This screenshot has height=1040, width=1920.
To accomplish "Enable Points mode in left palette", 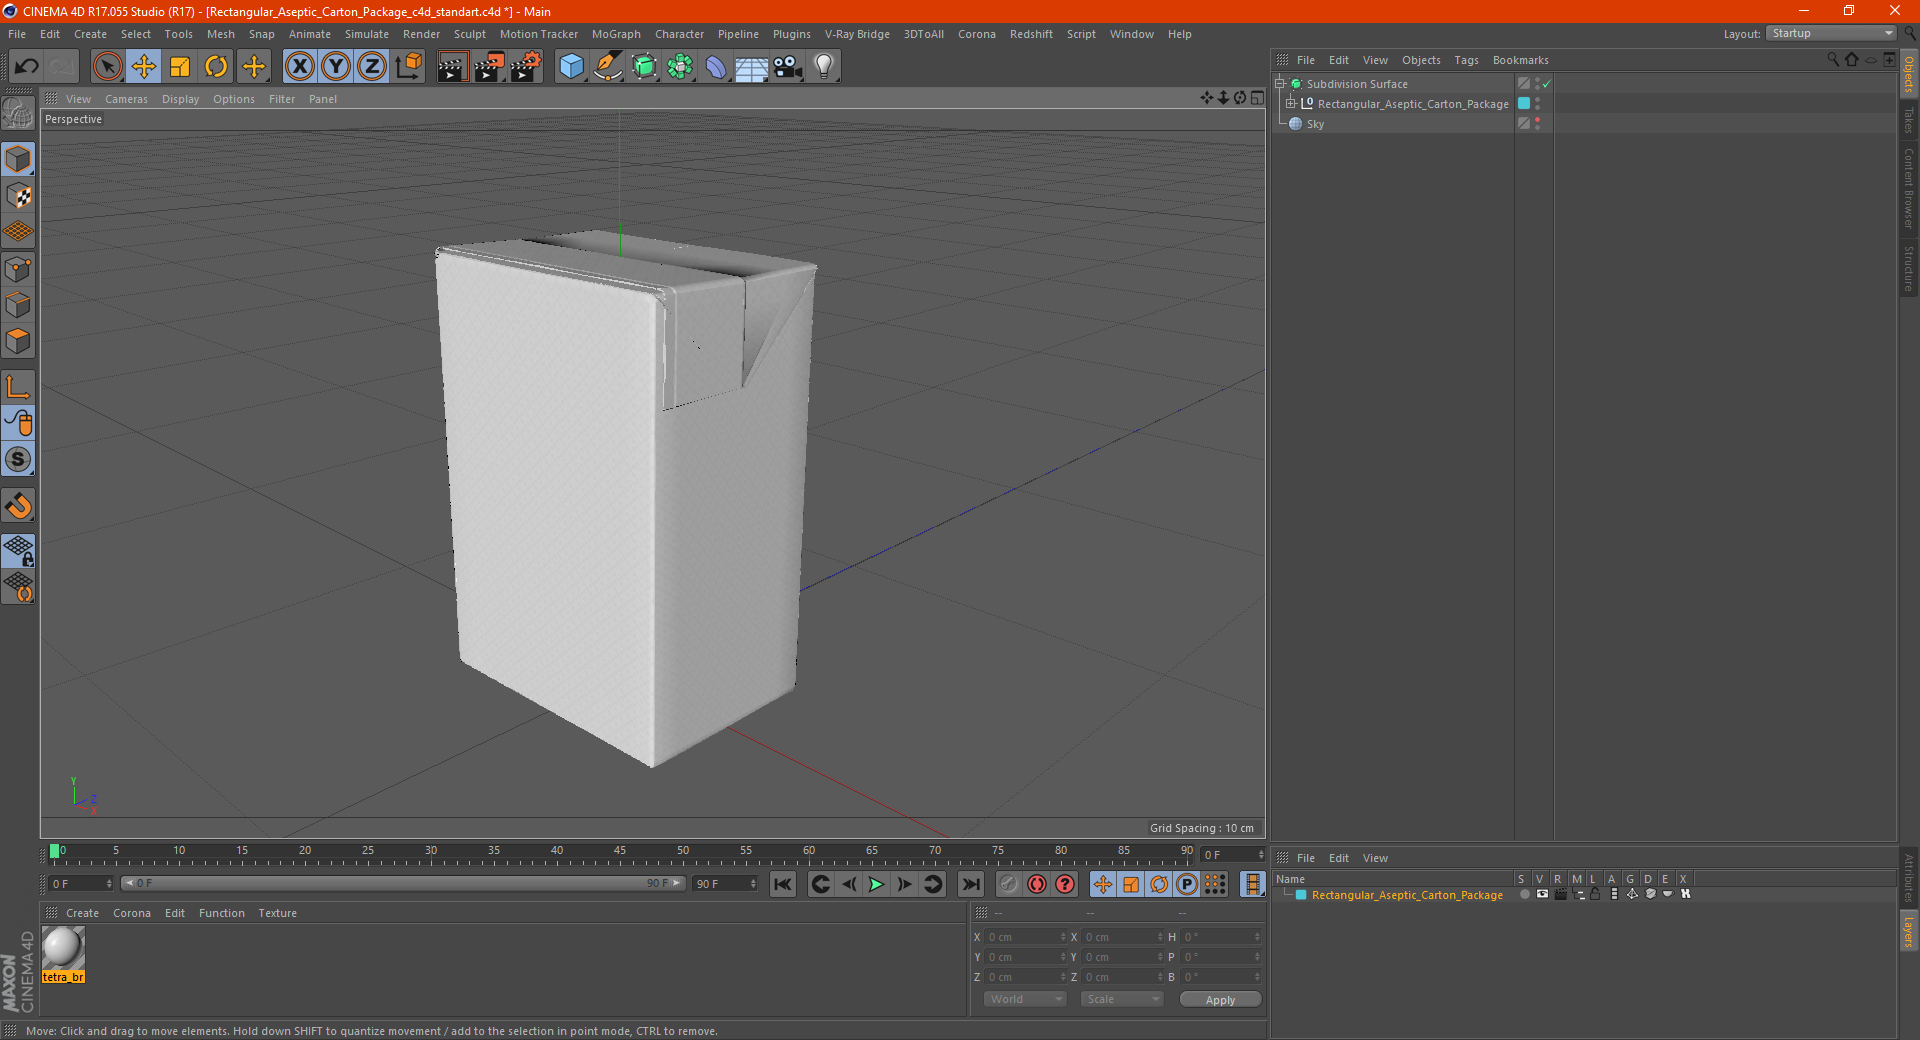I will click(18, 269).
